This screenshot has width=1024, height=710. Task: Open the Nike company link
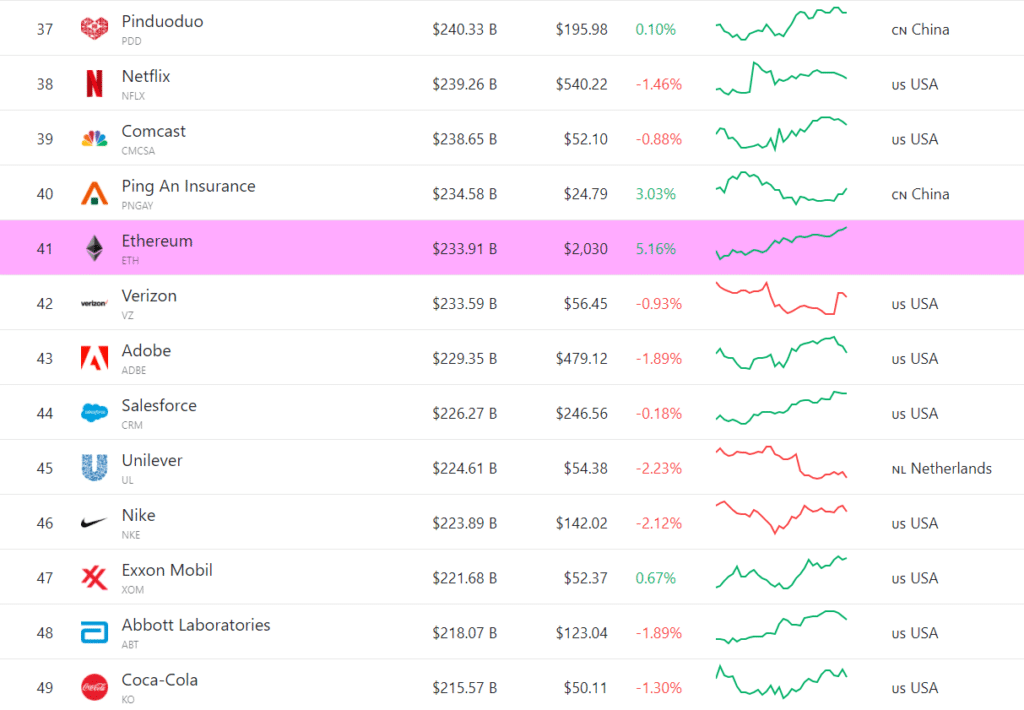tap(138, 515)
